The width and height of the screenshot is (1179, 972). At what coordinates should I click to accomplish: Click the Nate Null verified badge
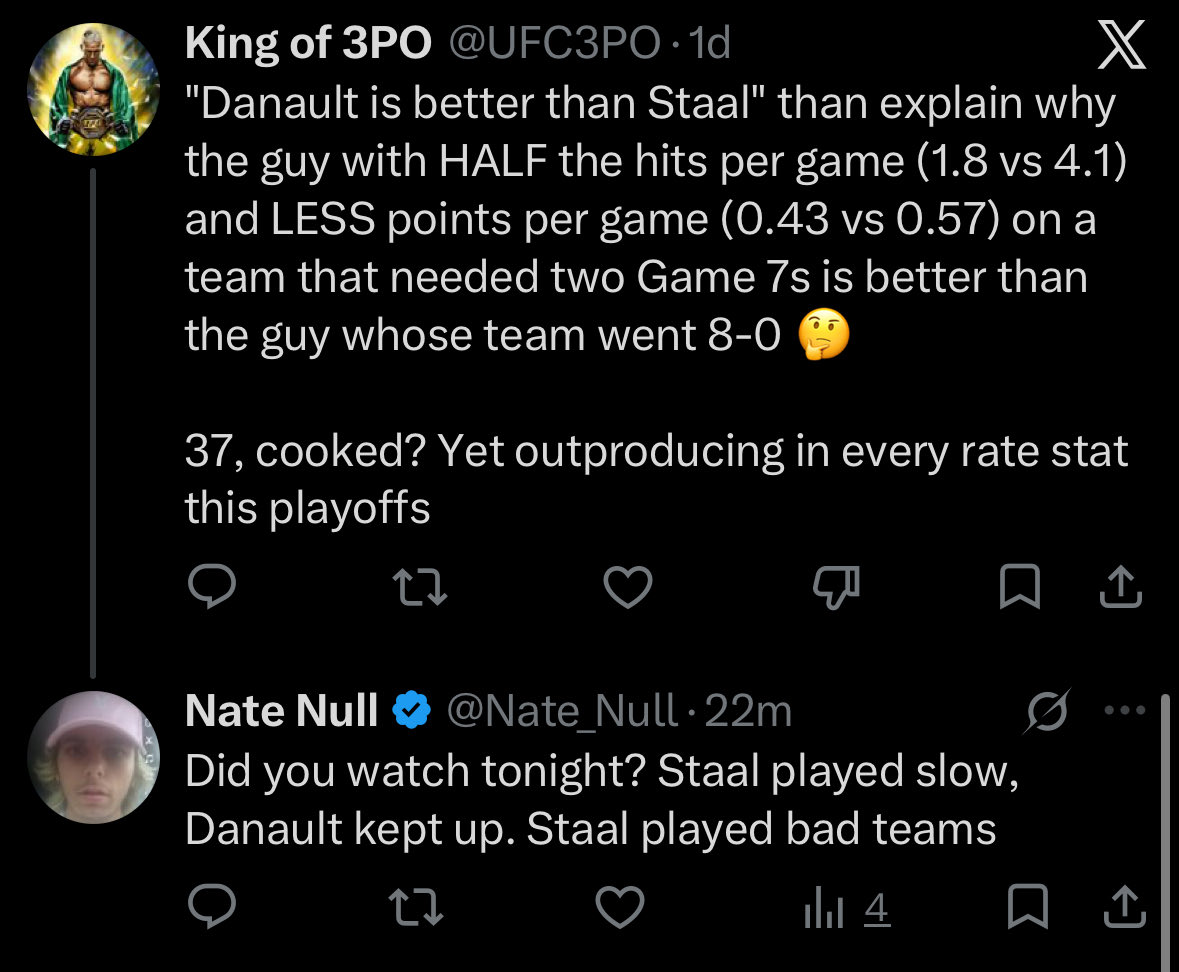(411, 710)
